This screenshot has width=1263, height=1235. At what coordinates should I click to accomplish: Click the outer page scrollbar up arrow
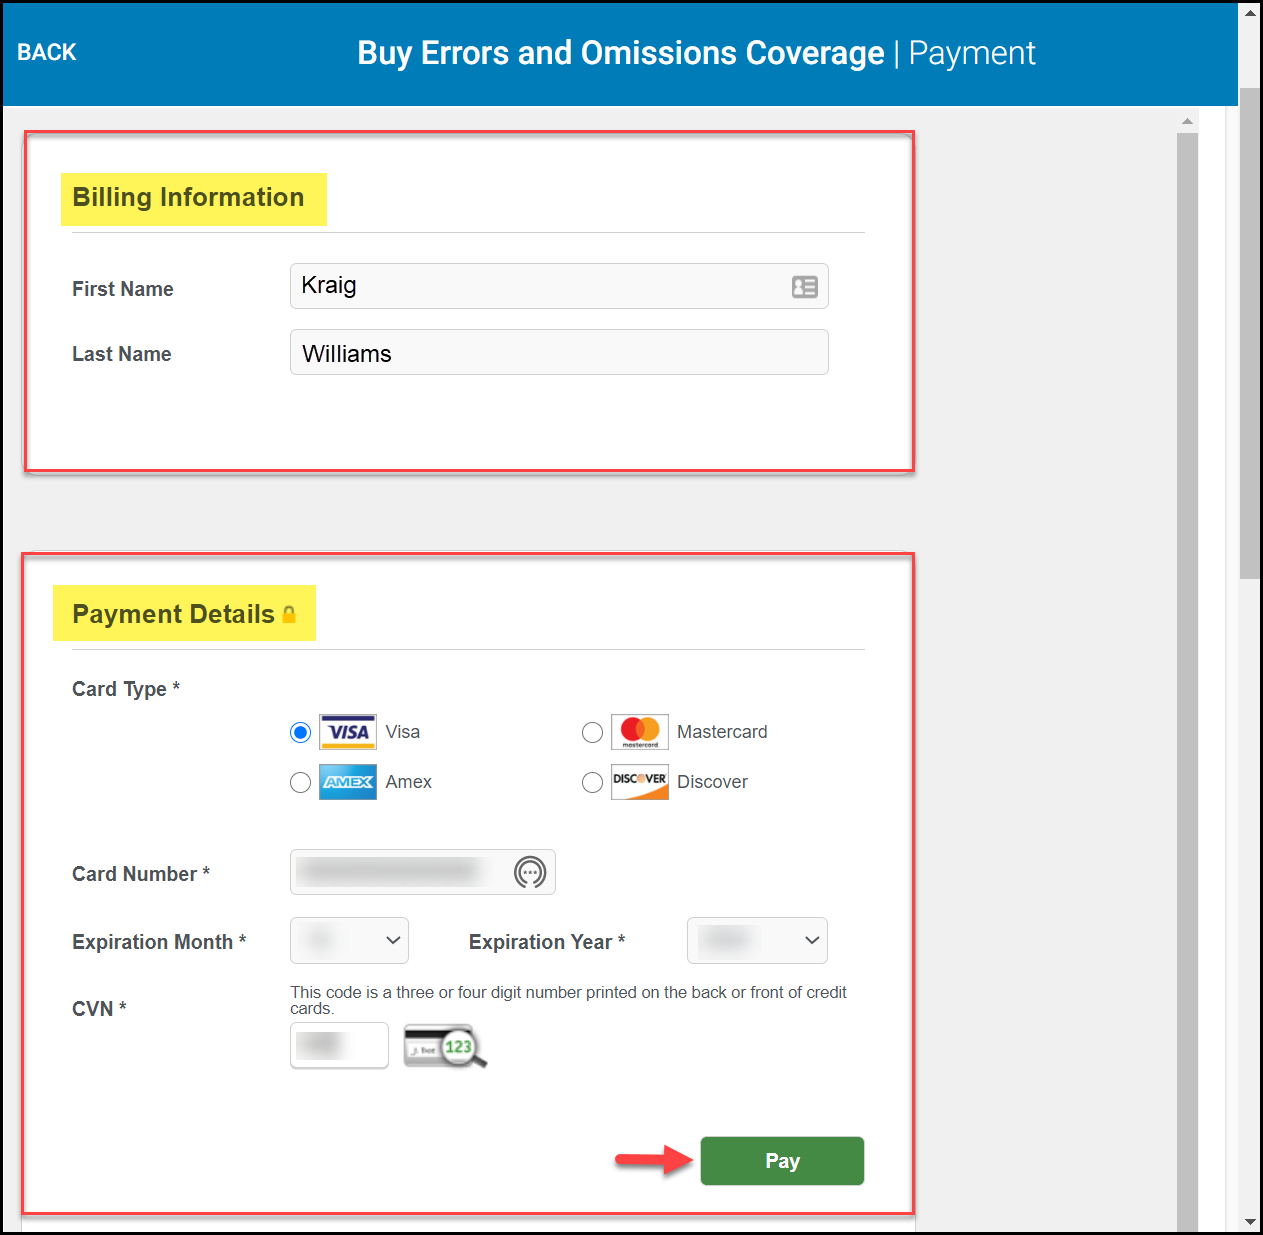pos(1250,14)
